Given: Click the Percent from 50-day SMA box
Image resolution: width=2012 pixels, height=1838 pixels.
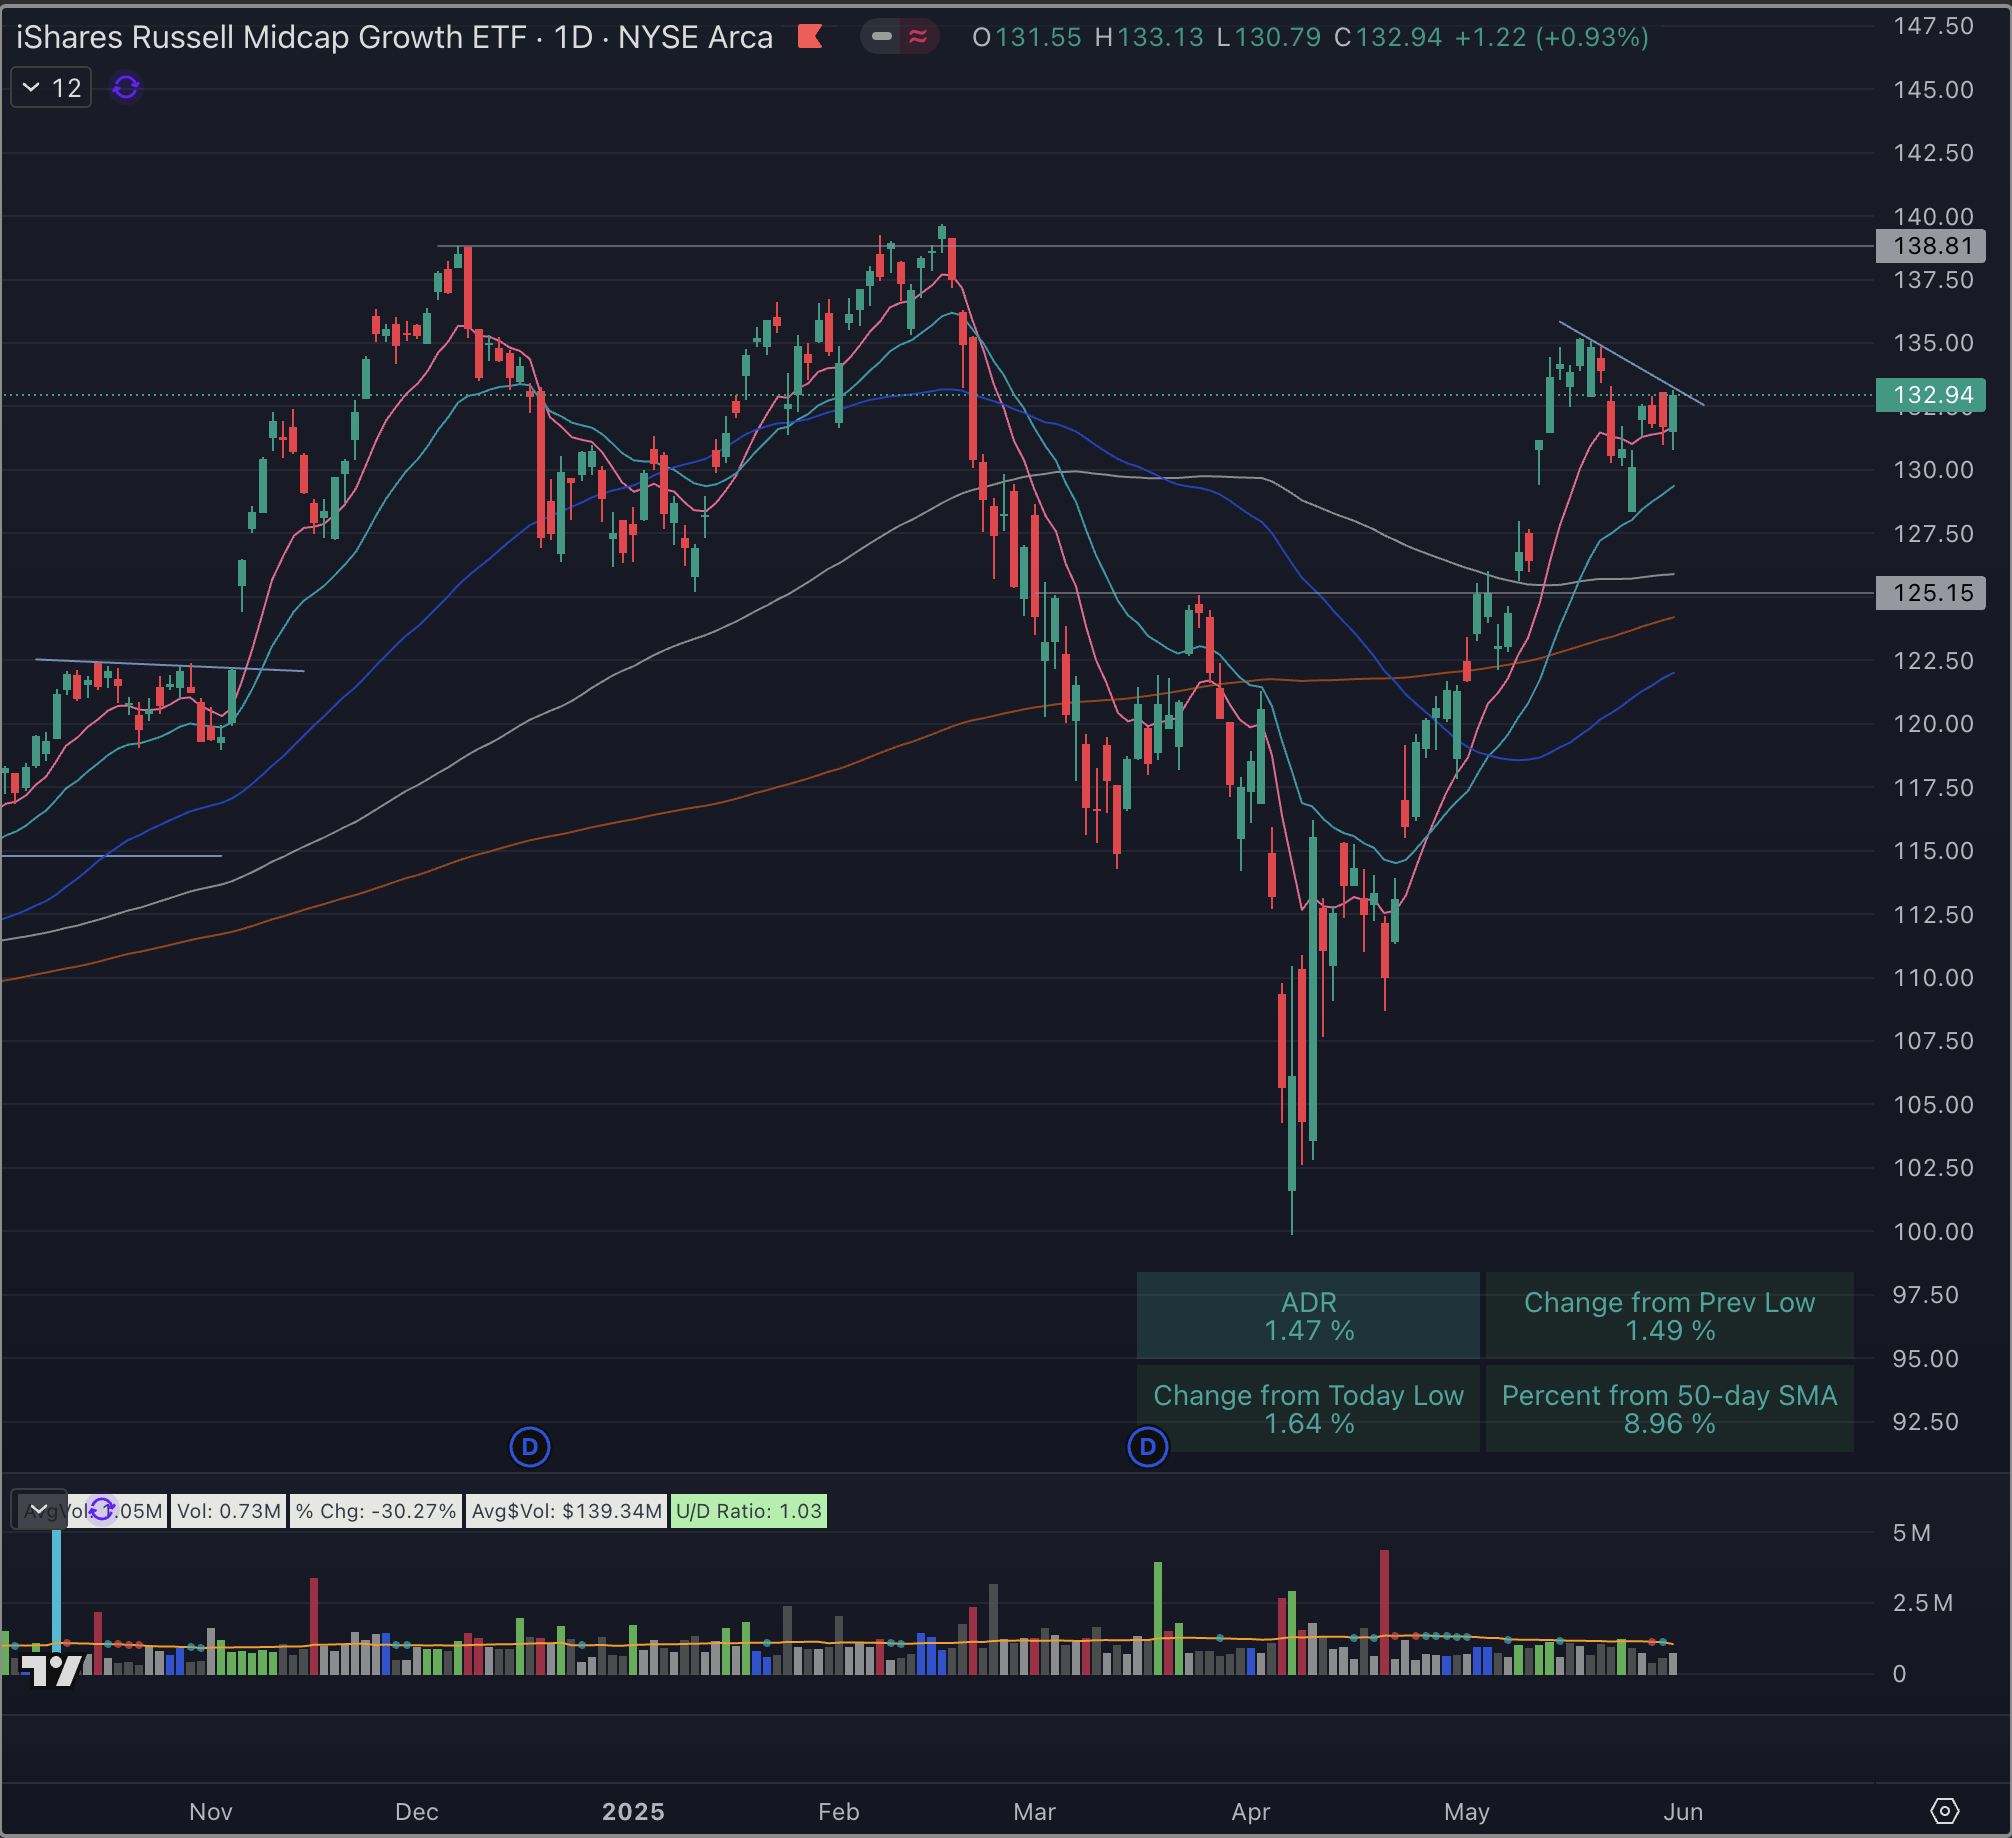Looking at the screenshot, I should [1668, 1409].
